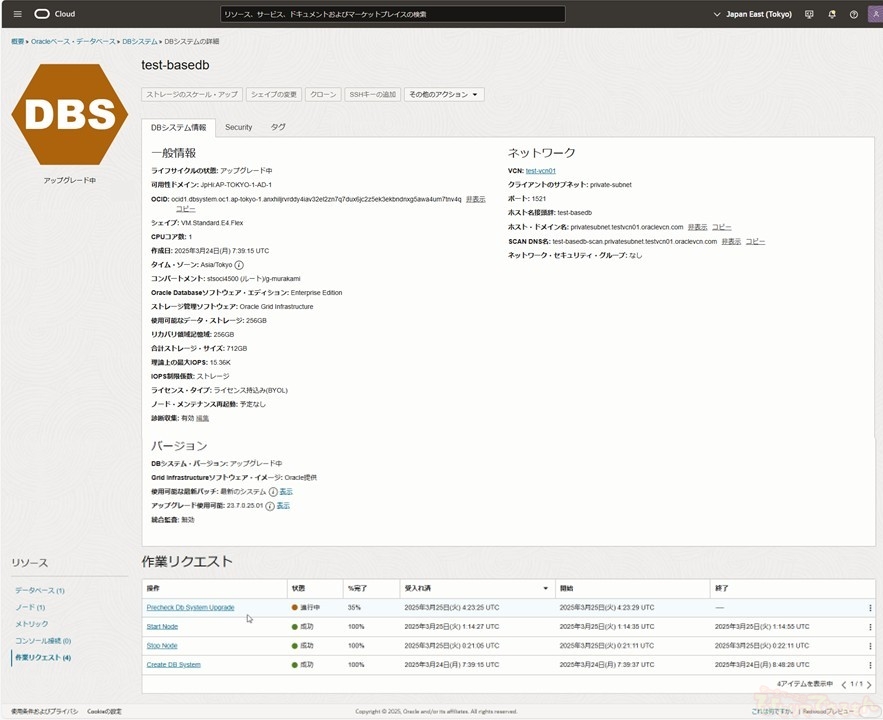This screenshot has width=883, height=720.
Task: Switch to the タグ tab
Action: [278, 127]
